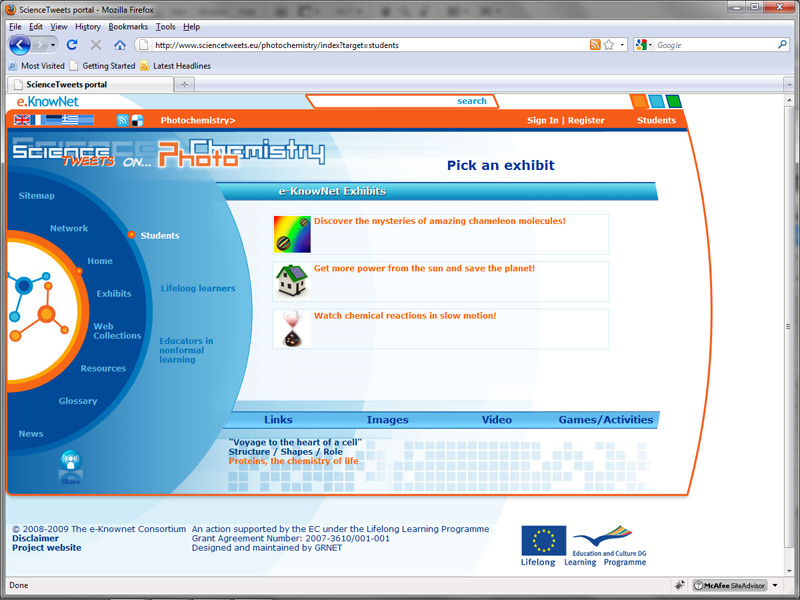This screenshot has height=600, width=800.
Task: Click the Most Visited bookmarks item
Action: click(x=37, y=66)
